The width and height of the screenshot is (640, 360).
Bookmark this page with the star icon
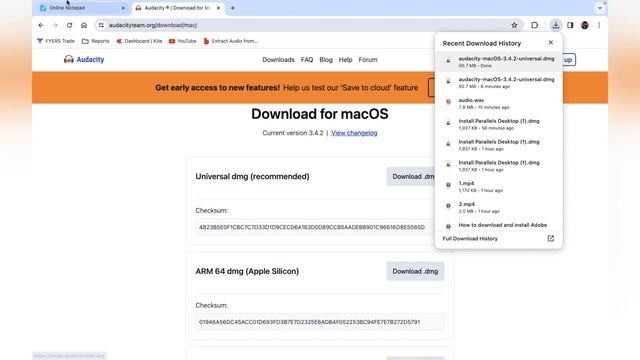click(514, 25)
